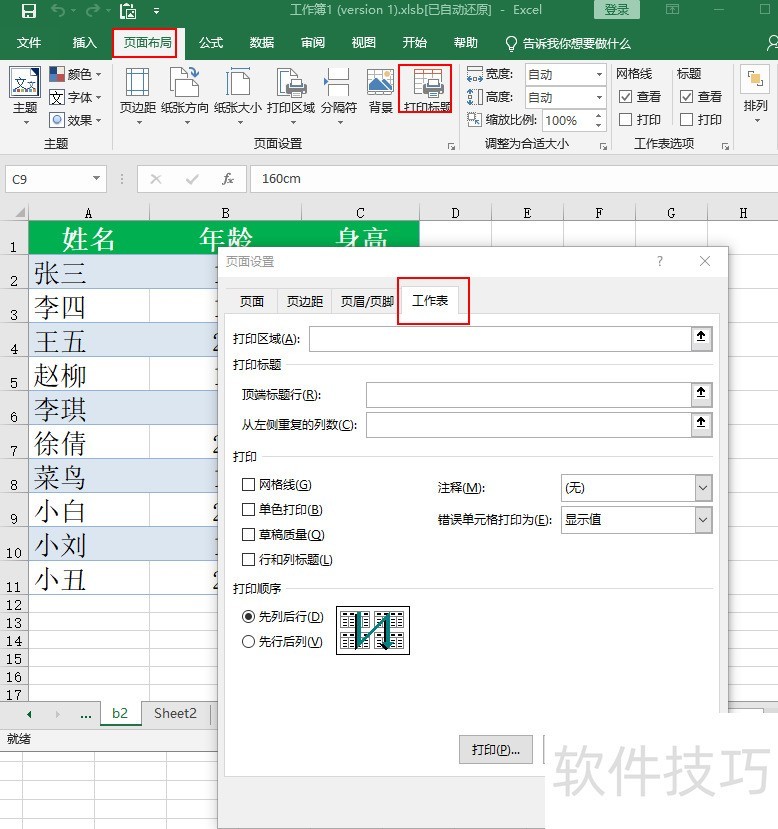This screenshot has width=778, height=829.
Task: Switch to the Header/Footer (页眉/页脚) tab
Action: point(367,301)
